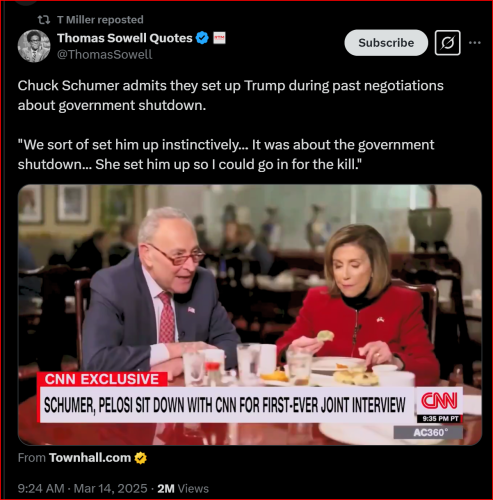Click the CNN EXCLUSIVE banner in the video

[102, 379]
